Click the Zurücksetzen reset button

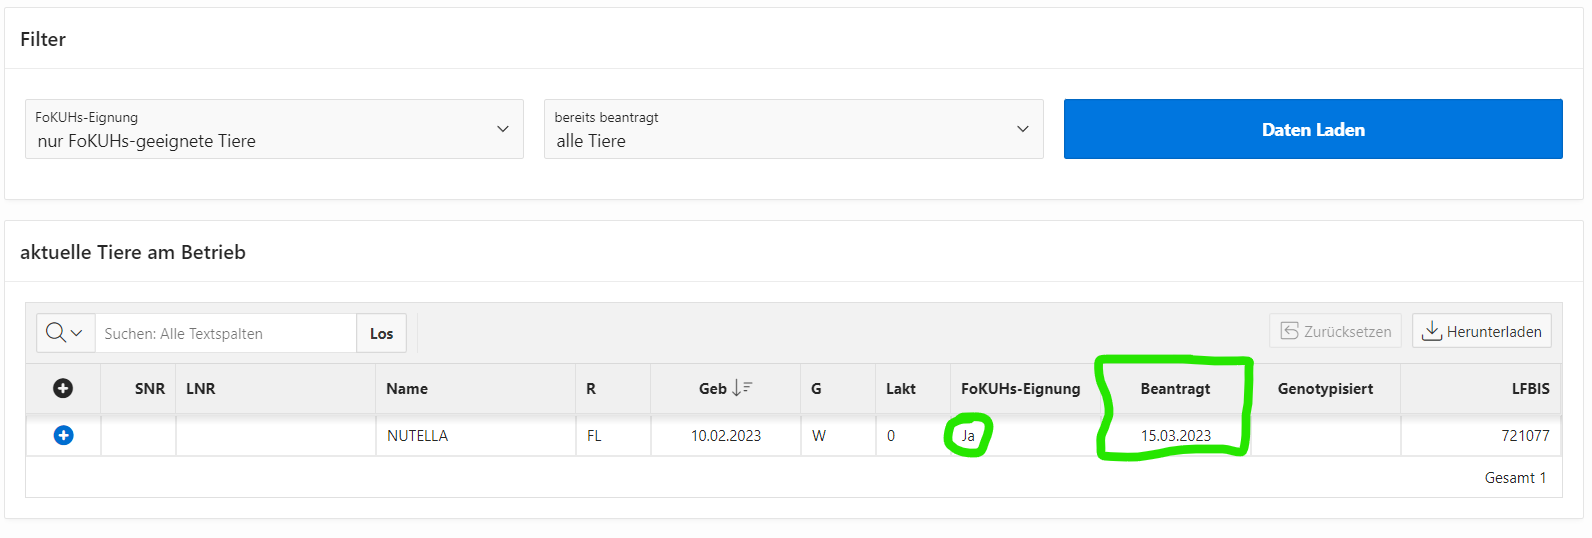coord(1335,331)
